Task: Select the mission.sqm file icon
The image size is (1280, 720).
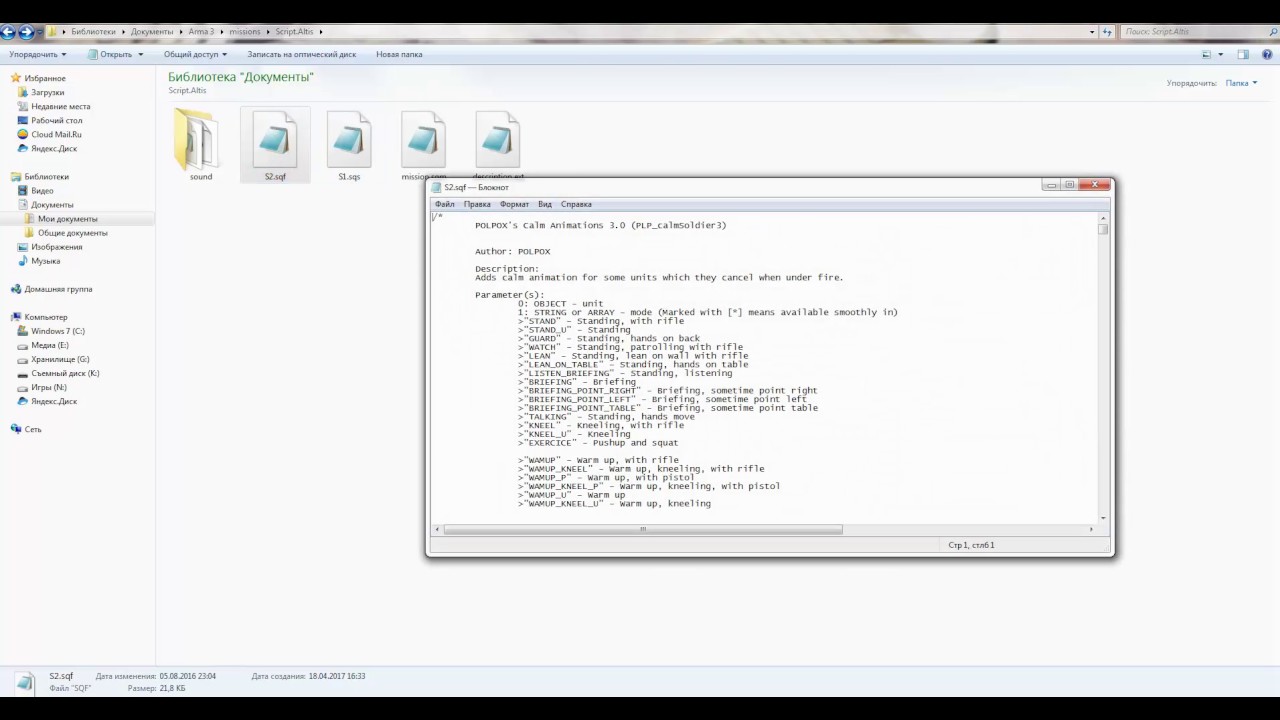Action: [423, 139]
